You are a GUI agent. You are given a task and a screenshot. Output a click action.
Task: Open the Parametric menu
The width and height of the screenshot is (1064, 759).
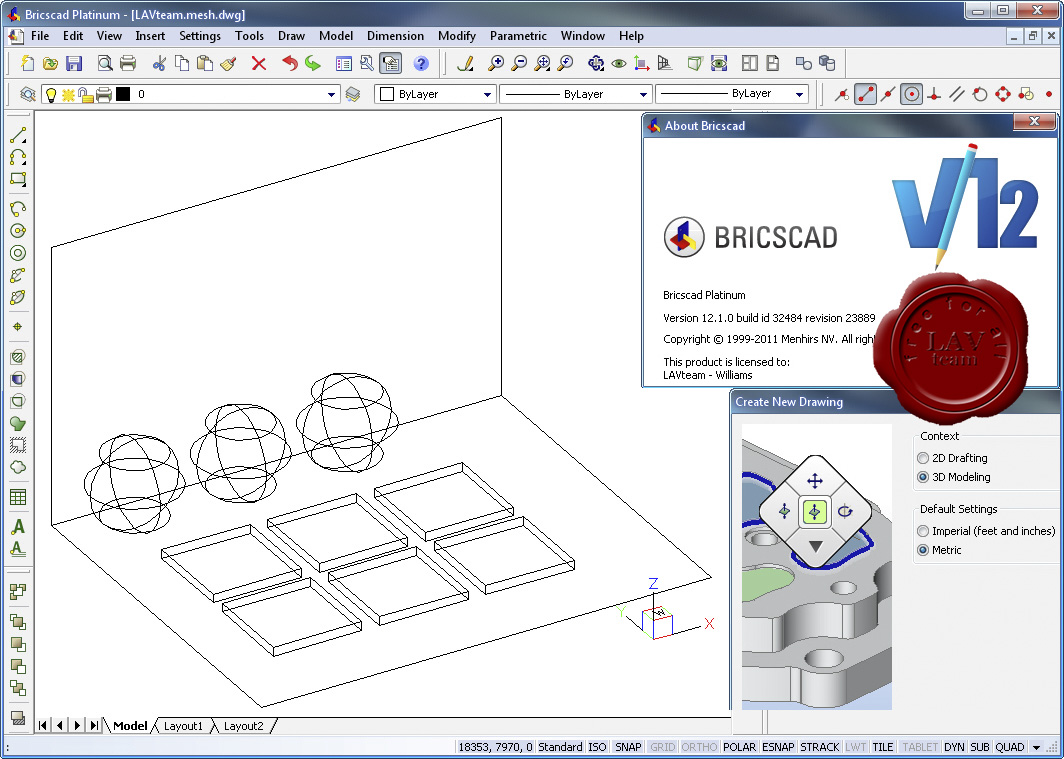[518, 36]
